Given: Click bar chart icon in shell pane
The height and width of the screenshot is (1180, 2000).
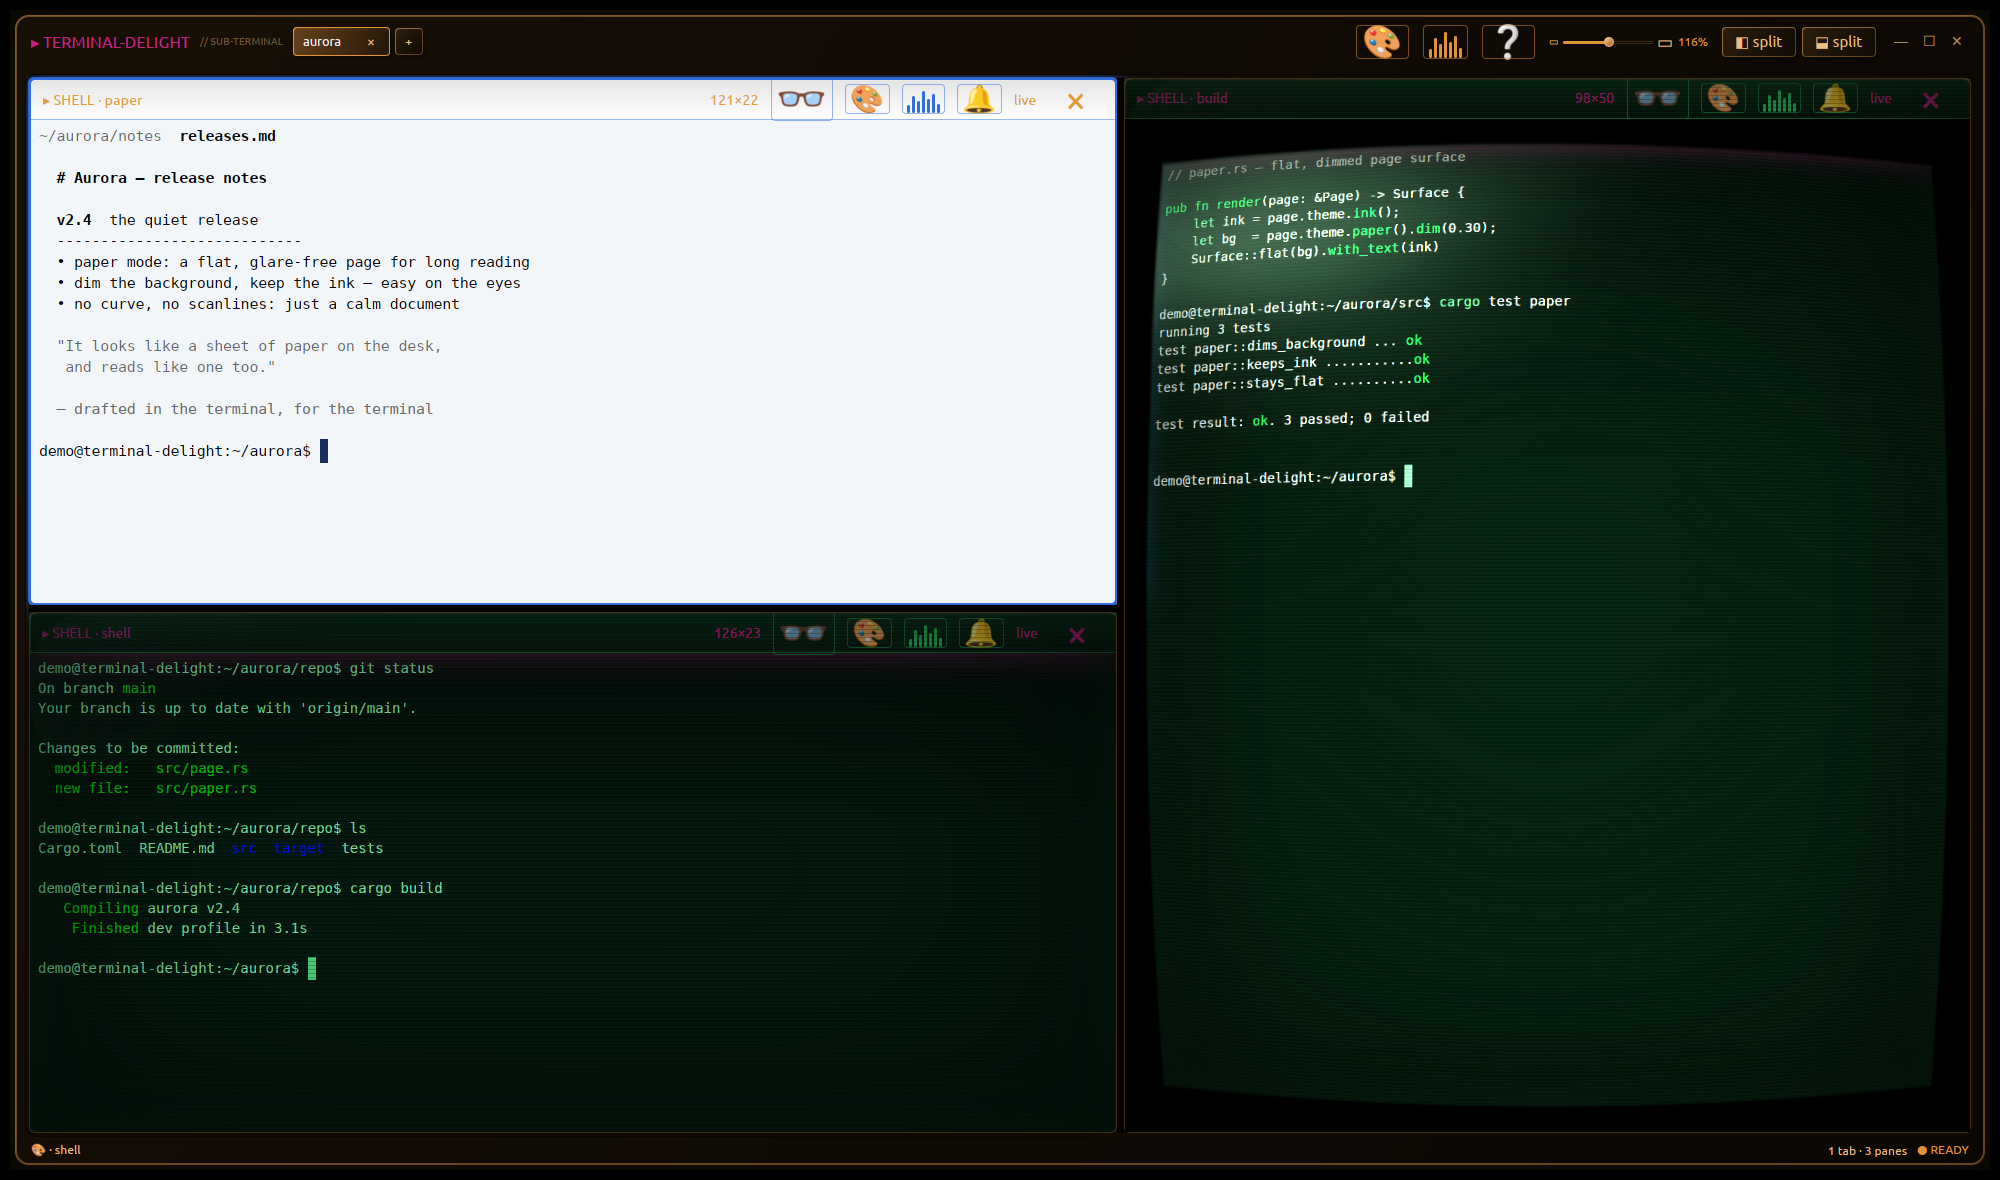Looking at the screenshot, I should pos(925,633).
